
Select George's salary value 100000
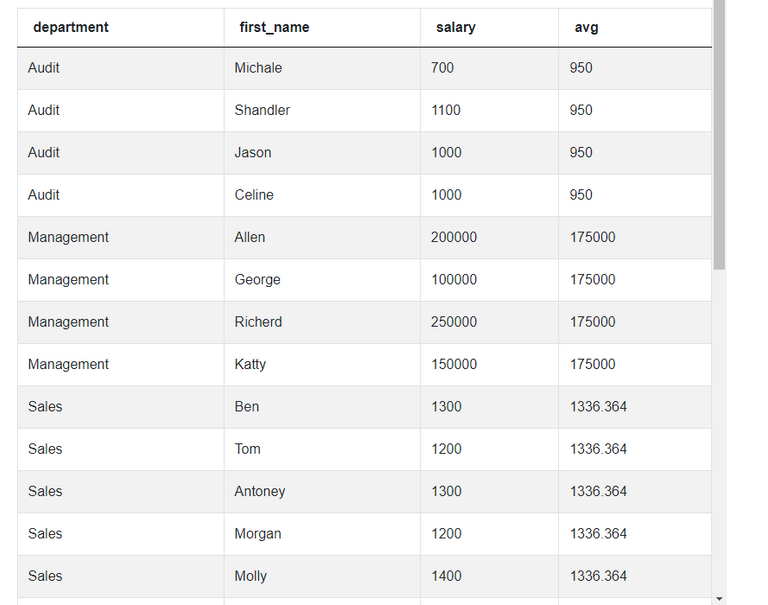pos(454,280)
